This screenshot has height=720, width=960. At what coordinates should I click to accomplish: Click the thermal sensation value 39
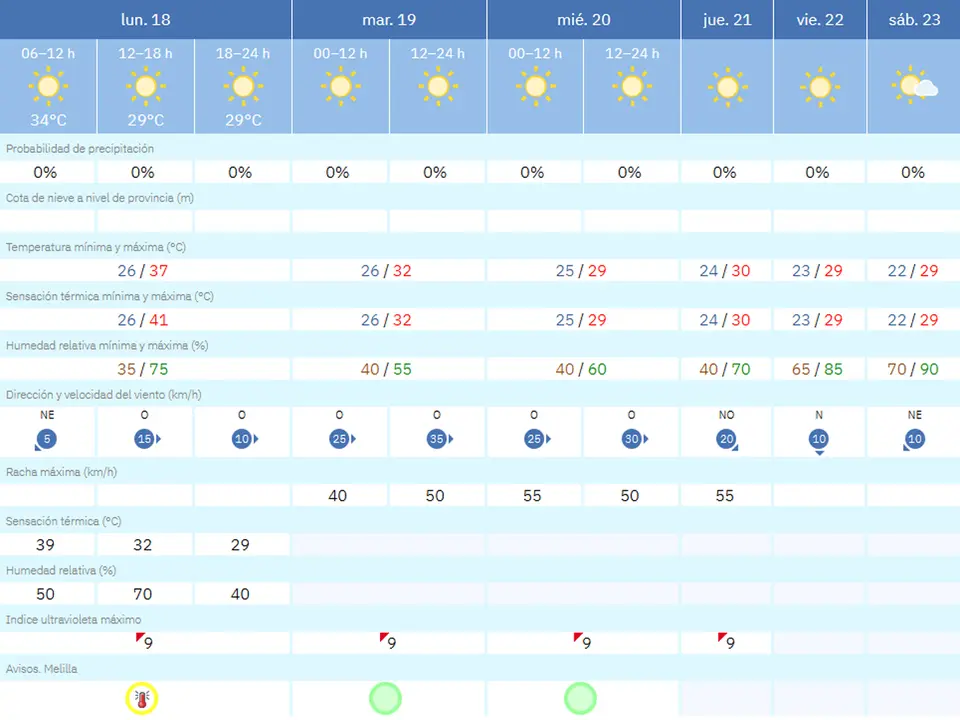45,545
